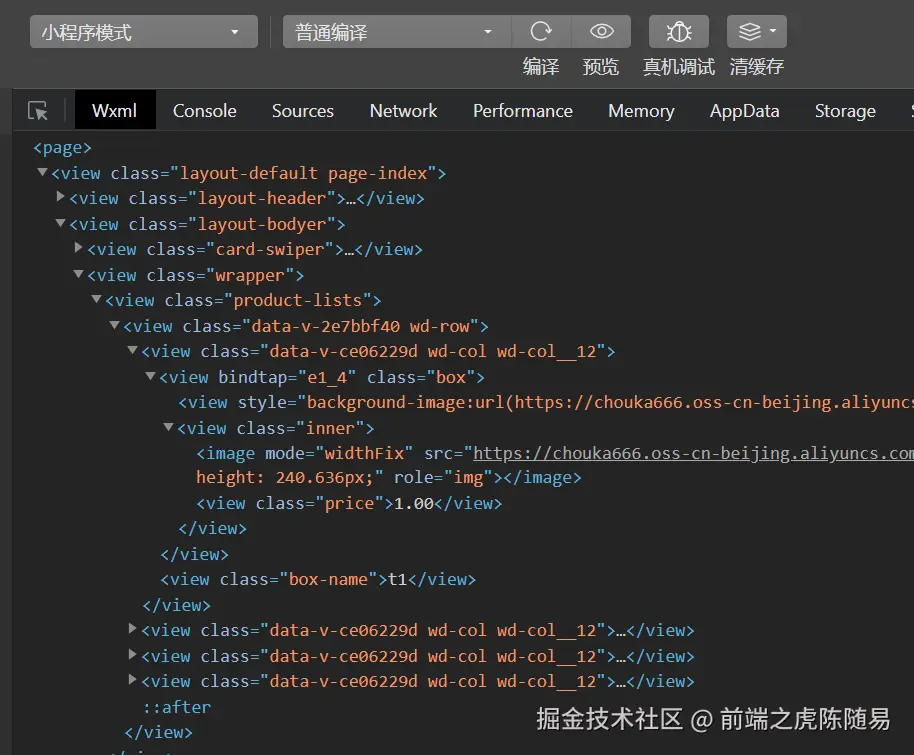Image resolution: width=914 pixels, height=755 pixels.
Task: Select the <page> root element
Action: [62, 148]
